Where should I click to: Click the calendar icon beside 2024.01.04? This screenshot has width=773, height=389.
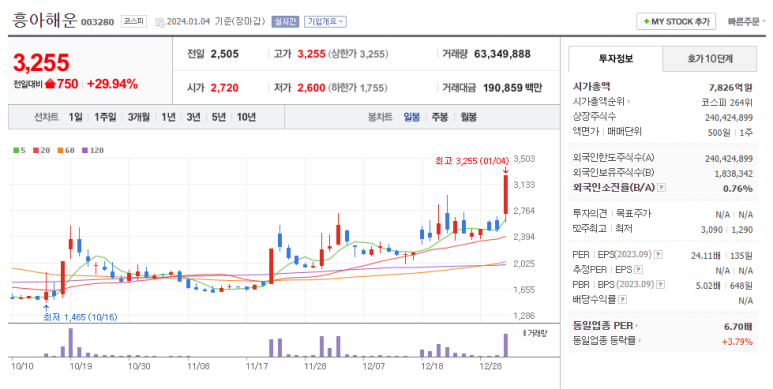coord(160,22)
